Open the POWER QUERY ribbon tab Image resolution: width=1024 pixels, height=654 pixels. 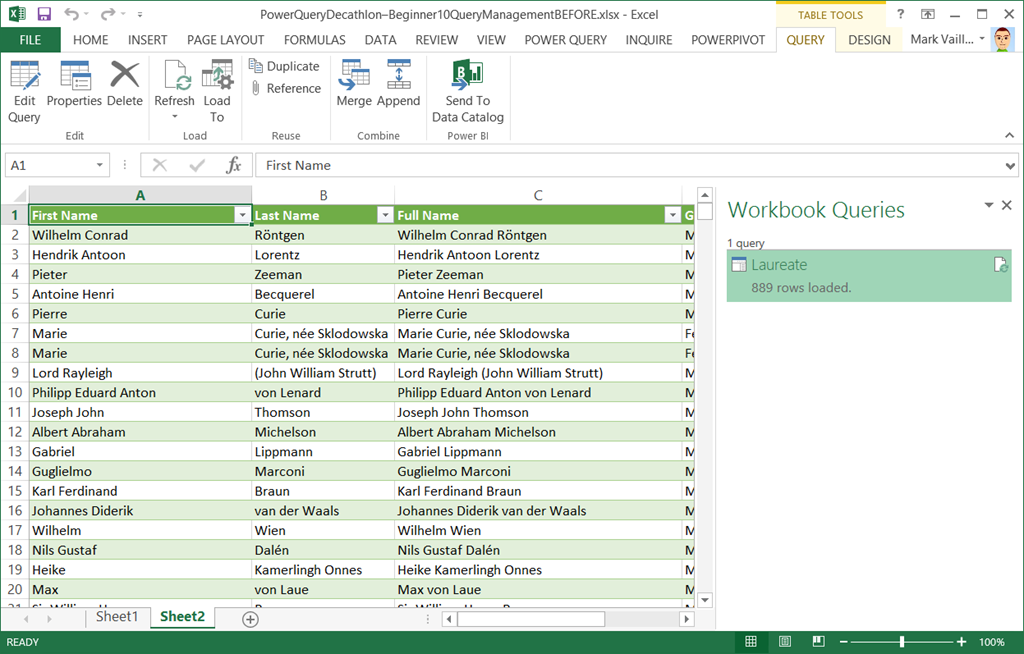(565, 40)
